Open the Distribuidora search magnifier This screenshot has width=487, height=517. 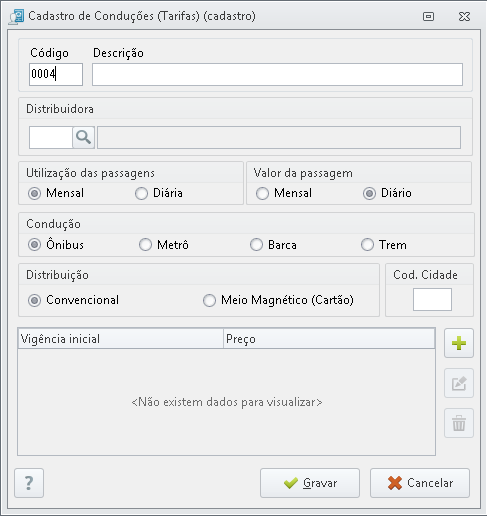coord(83,137)
